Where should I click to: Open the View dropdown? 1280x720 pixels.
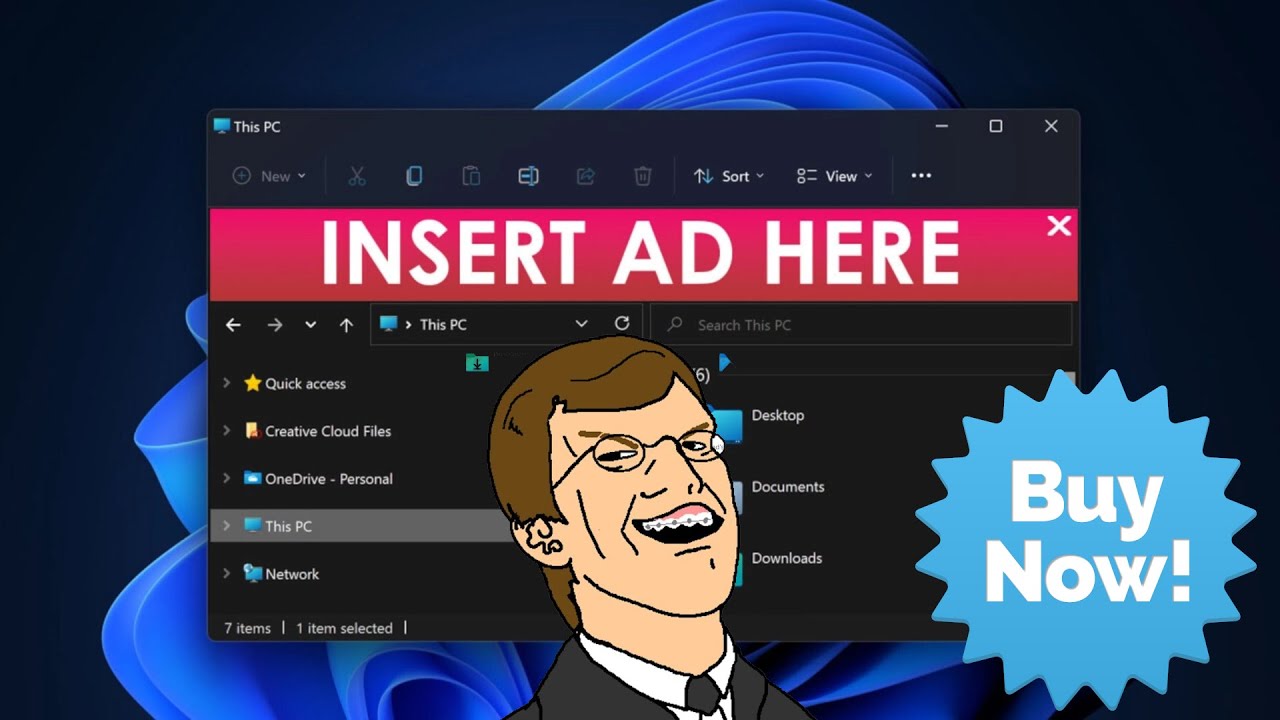click(x=833, y=176)
